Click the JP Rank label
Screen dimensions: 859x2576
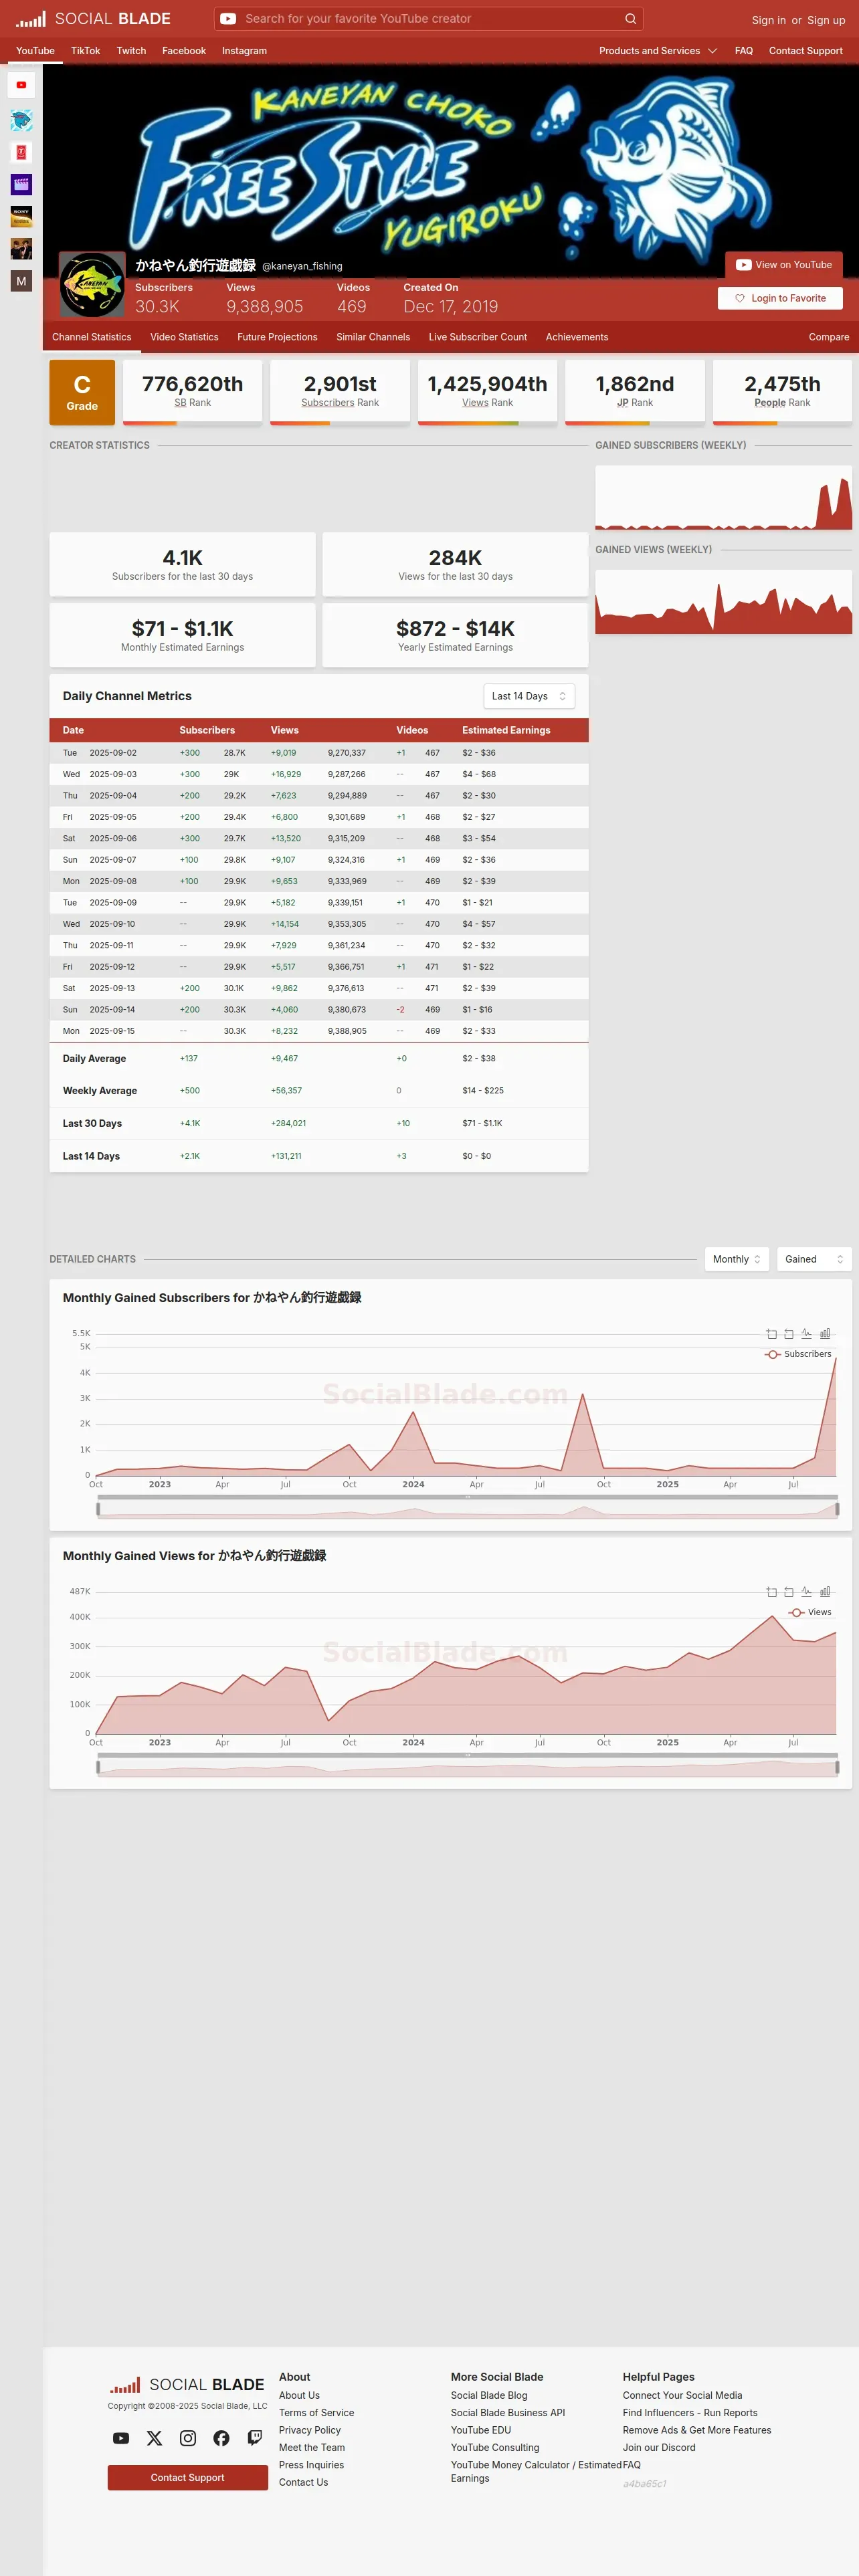coord(635,403)
